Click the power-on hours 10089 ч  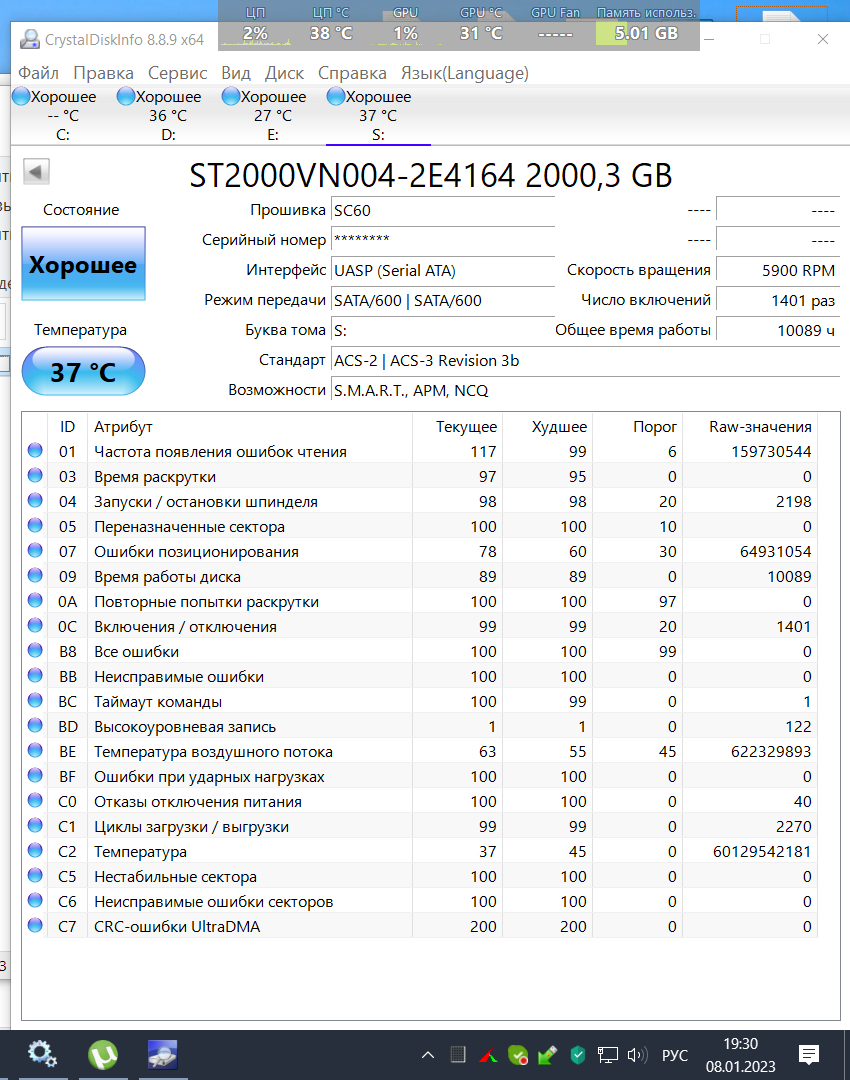tap(778, 330)
